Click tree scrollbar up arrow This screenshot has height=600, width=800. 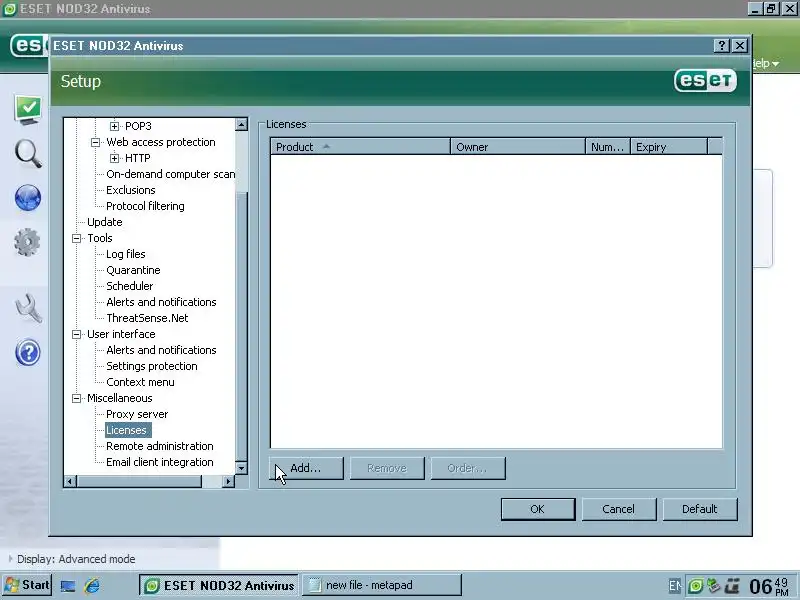[241, 124]
